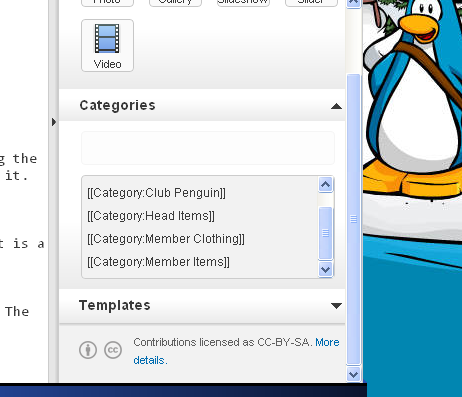Click the Creative Commons CC icon
The width and height of the screenshot is (462, 397).
tap(113, 350)
